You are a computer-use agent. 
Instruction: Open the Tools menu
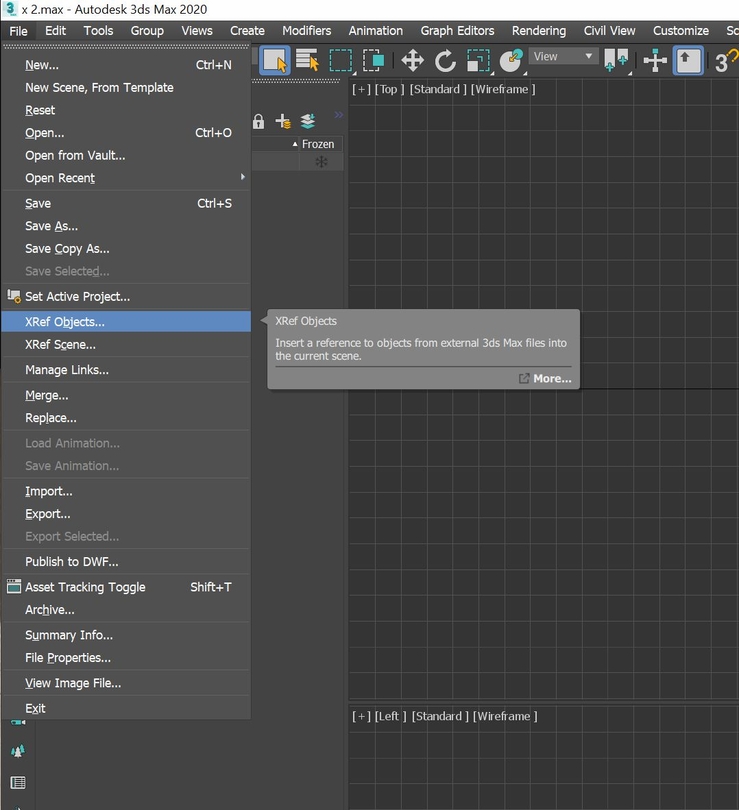98,31
